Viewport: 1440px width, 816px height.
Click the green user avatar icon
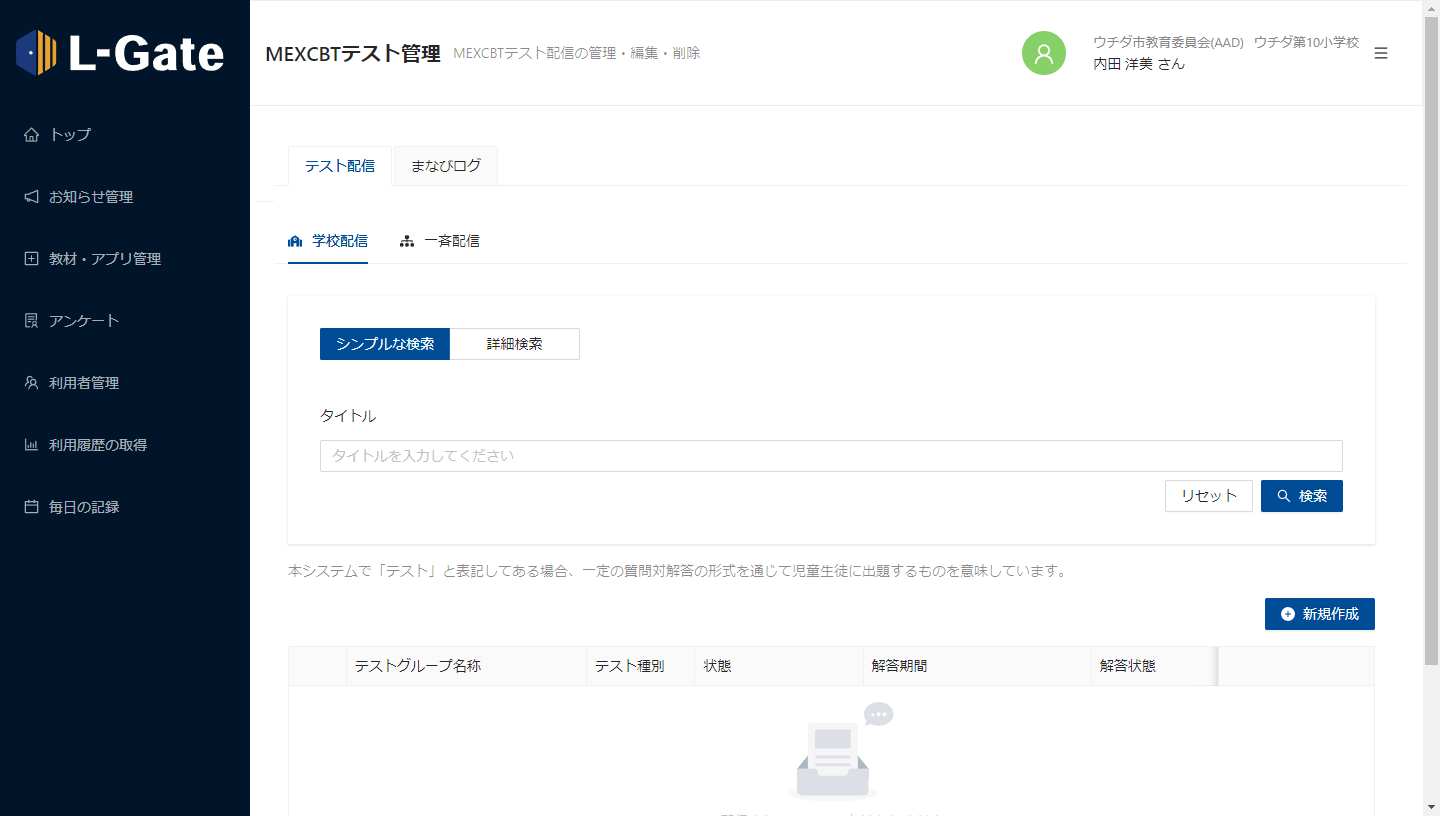pyautogui.click(x=1043, y=53)
